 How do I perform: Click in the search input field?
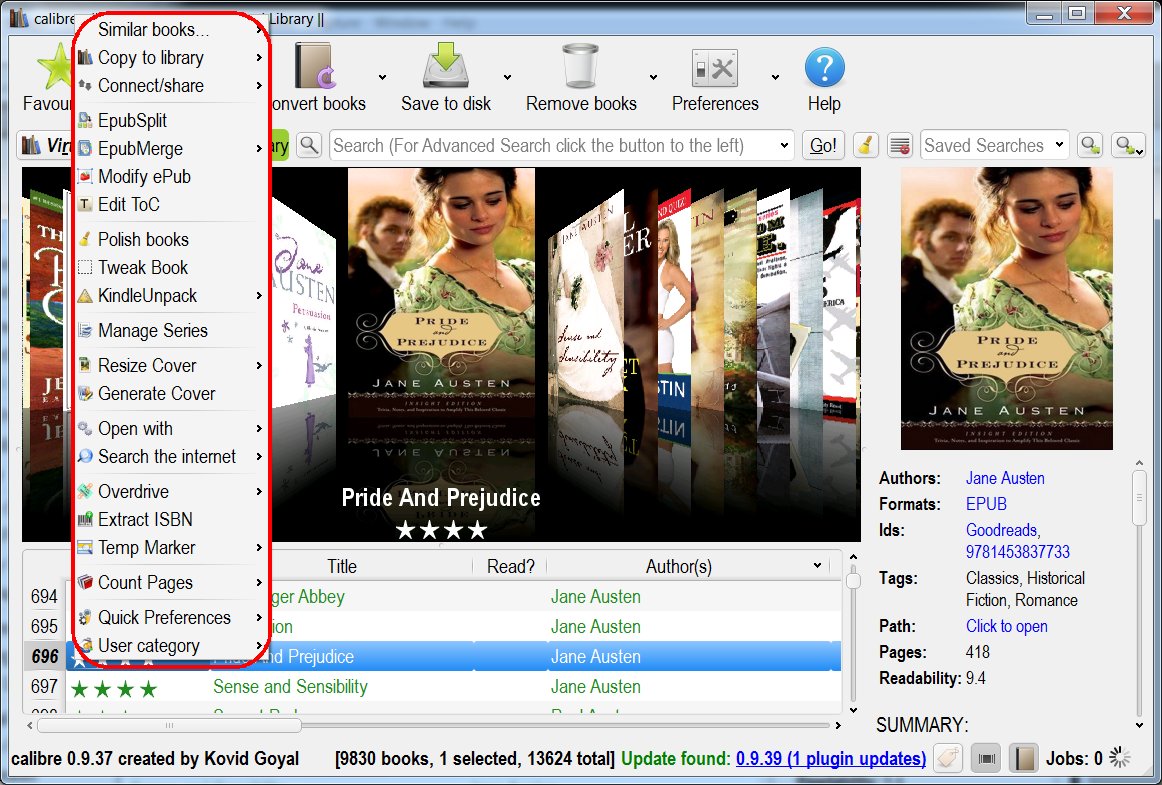click(552, 145)
